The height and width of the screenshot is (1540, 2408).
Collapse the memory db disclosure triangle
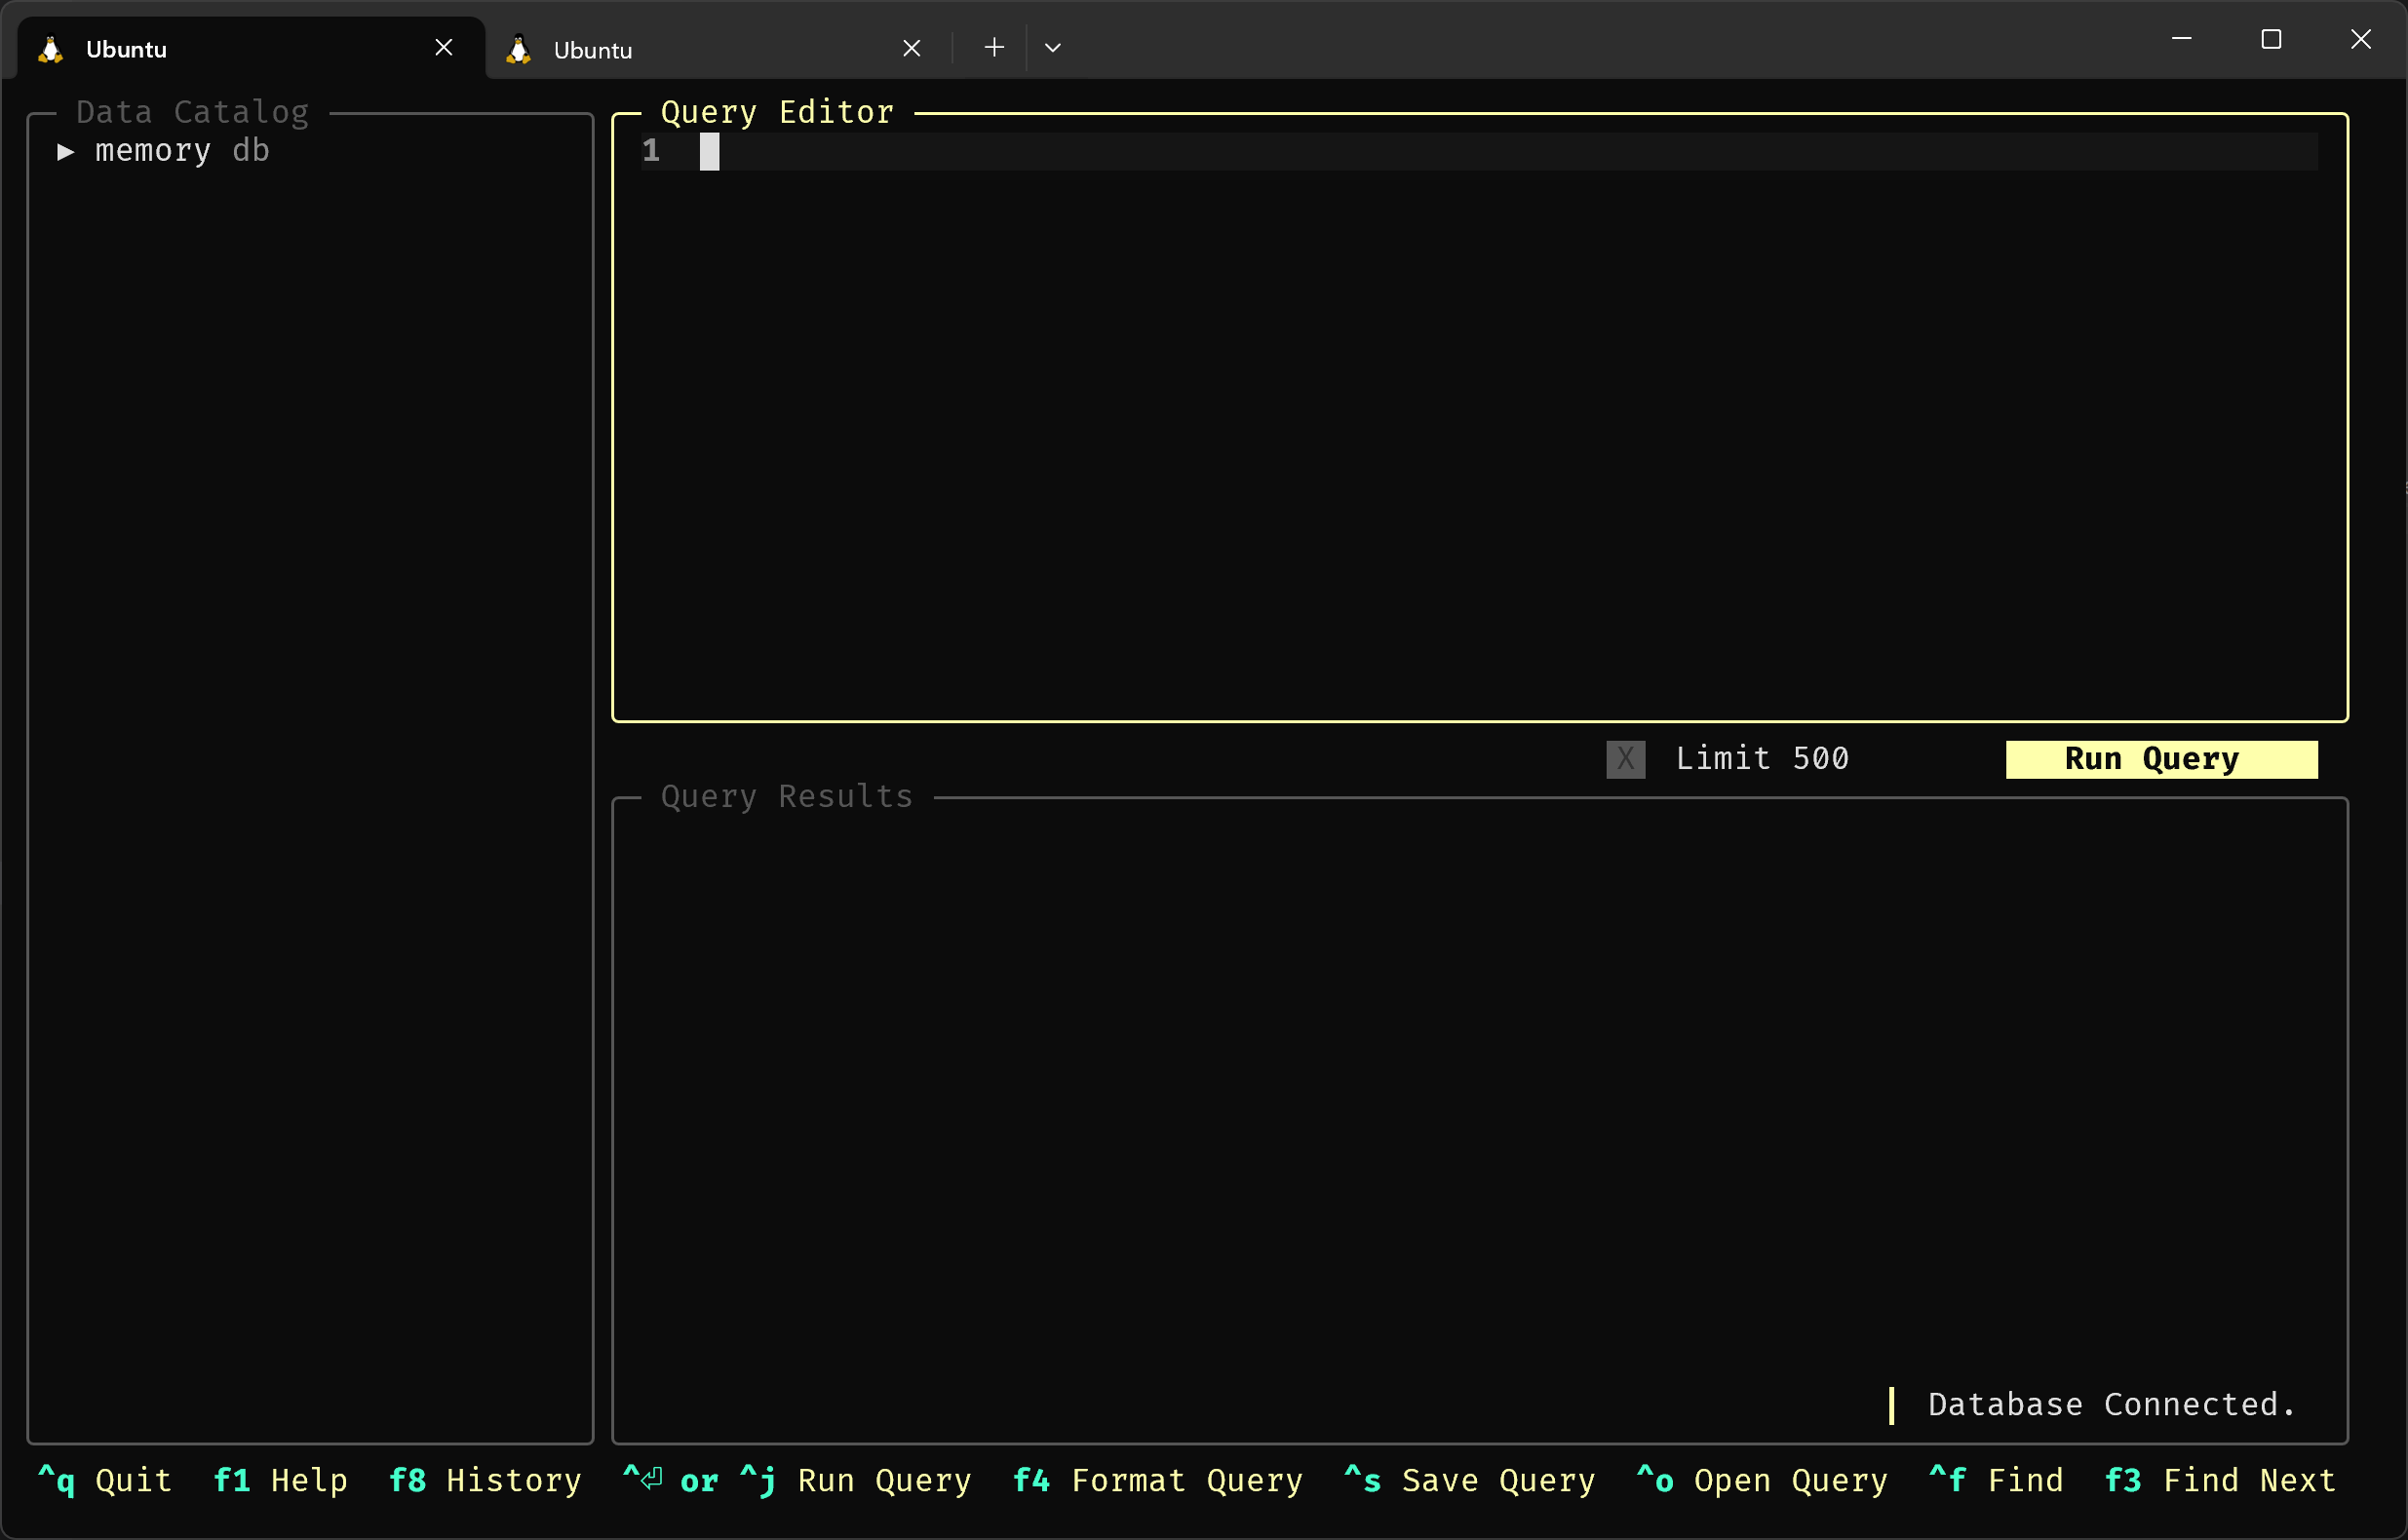point(66,151)
